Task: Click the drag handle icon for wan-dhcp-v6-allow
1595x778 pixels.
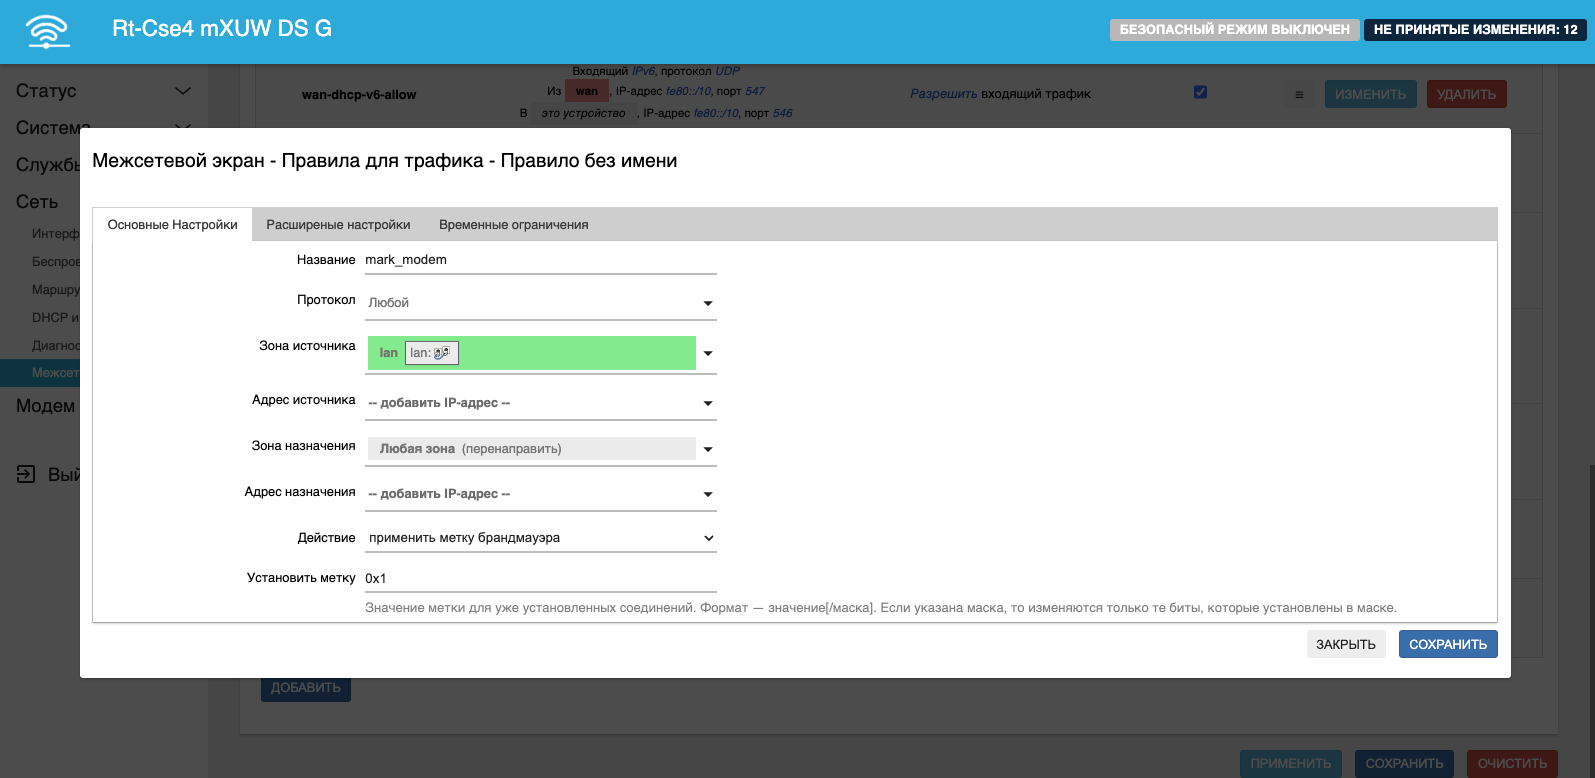Action: pyautogui.click(x=1299, y=95)
